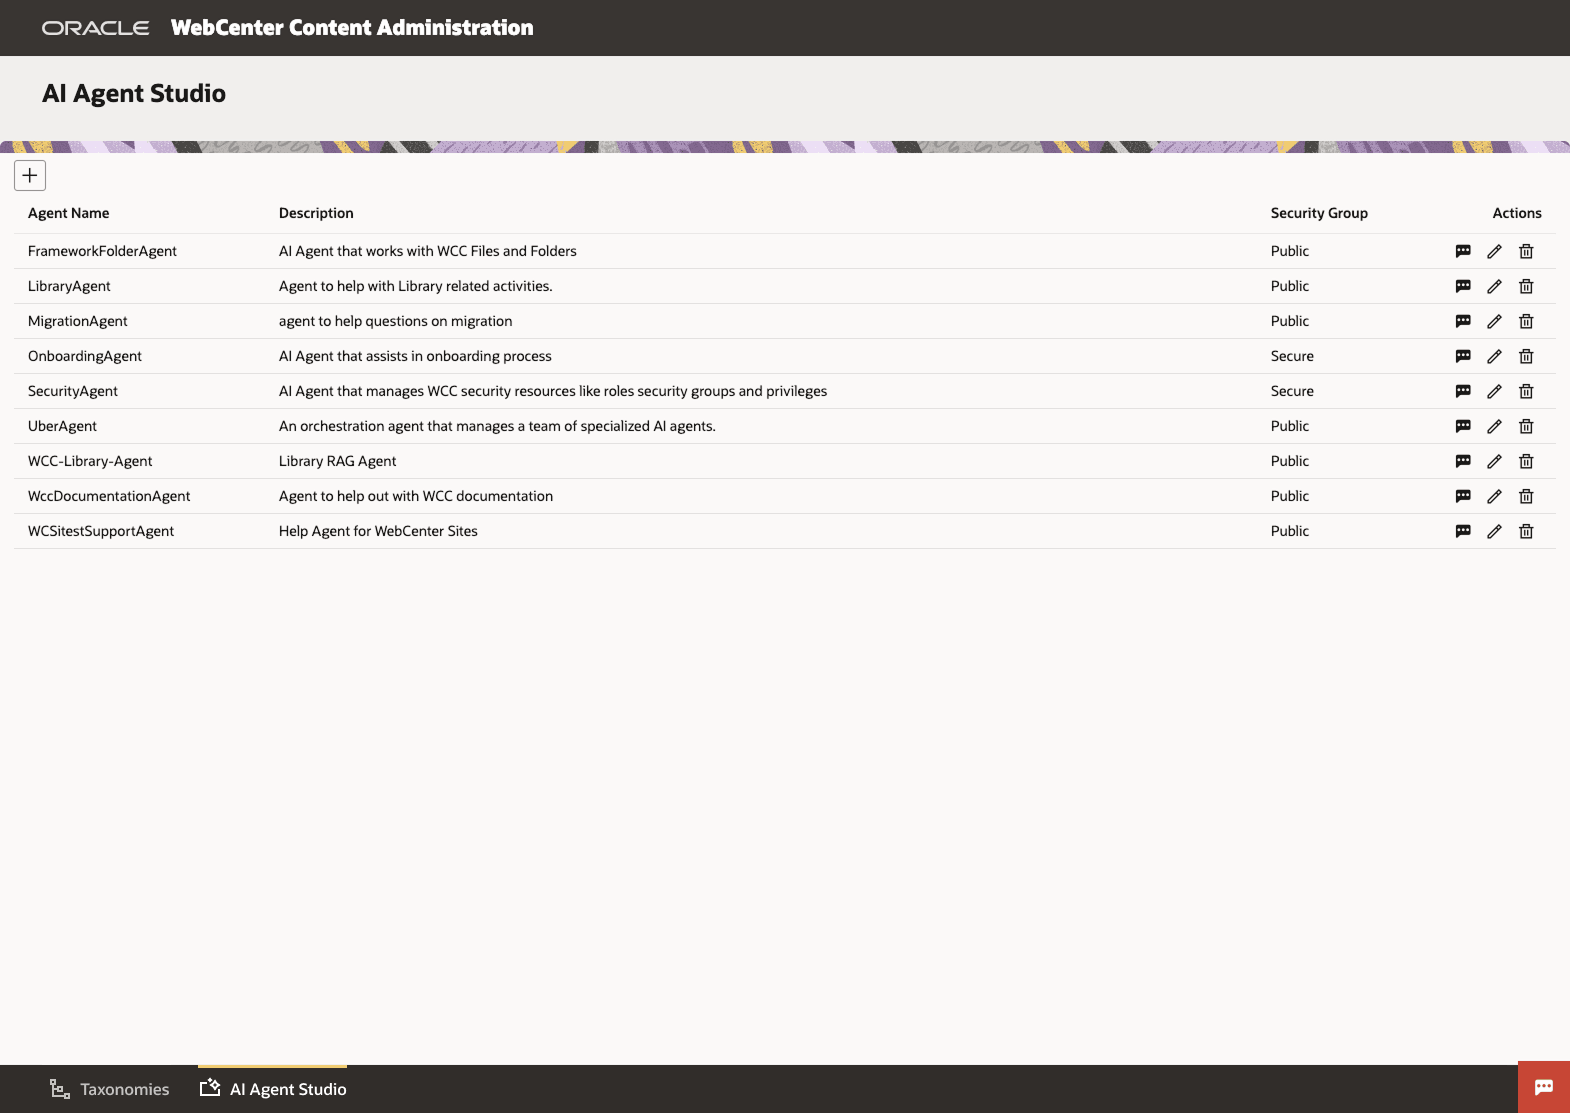Select the WCSitestSupportAgent name cell

101,531
